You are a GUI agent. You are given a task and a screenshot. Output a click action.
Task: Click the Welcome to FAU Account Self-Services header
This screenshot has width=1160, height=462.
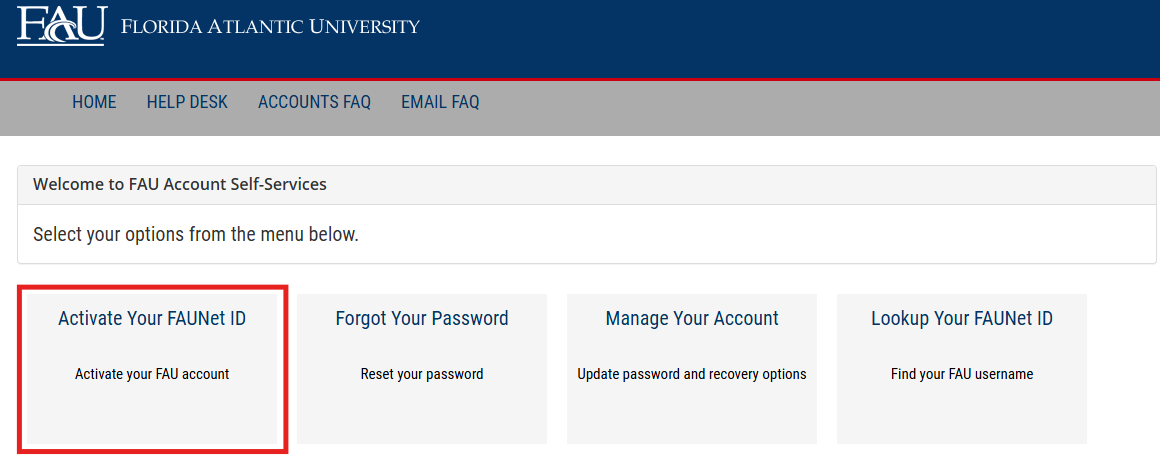(180, 184)
